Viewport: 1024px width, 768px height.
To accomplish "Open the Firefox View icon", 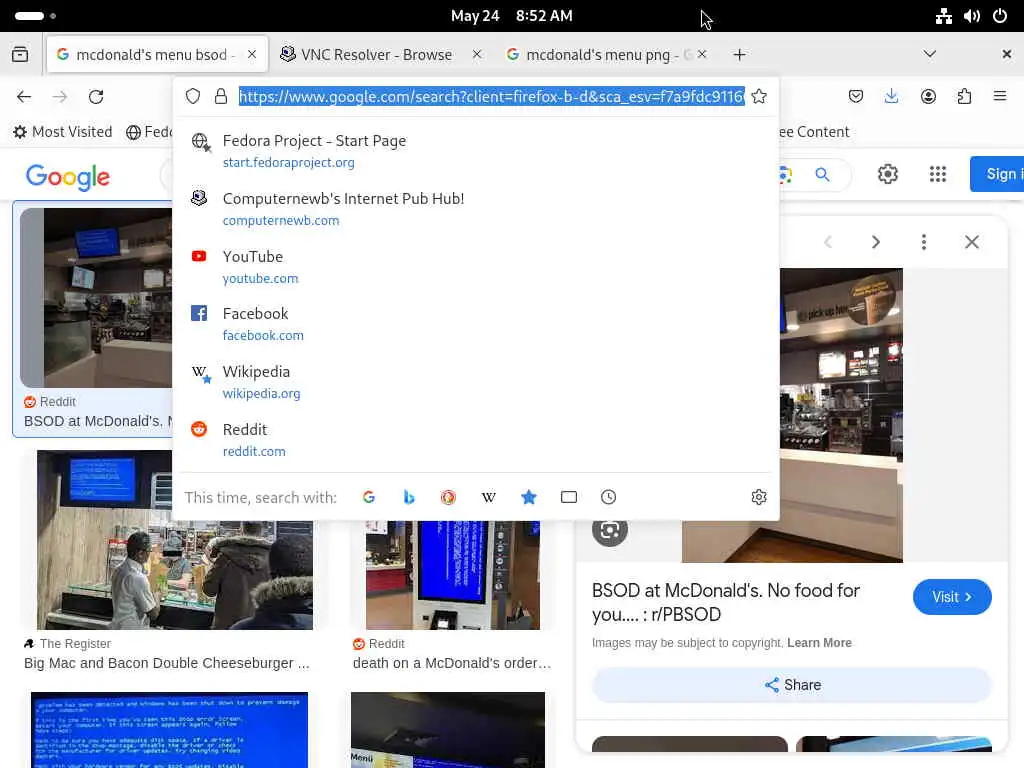I will coord(20,54).
